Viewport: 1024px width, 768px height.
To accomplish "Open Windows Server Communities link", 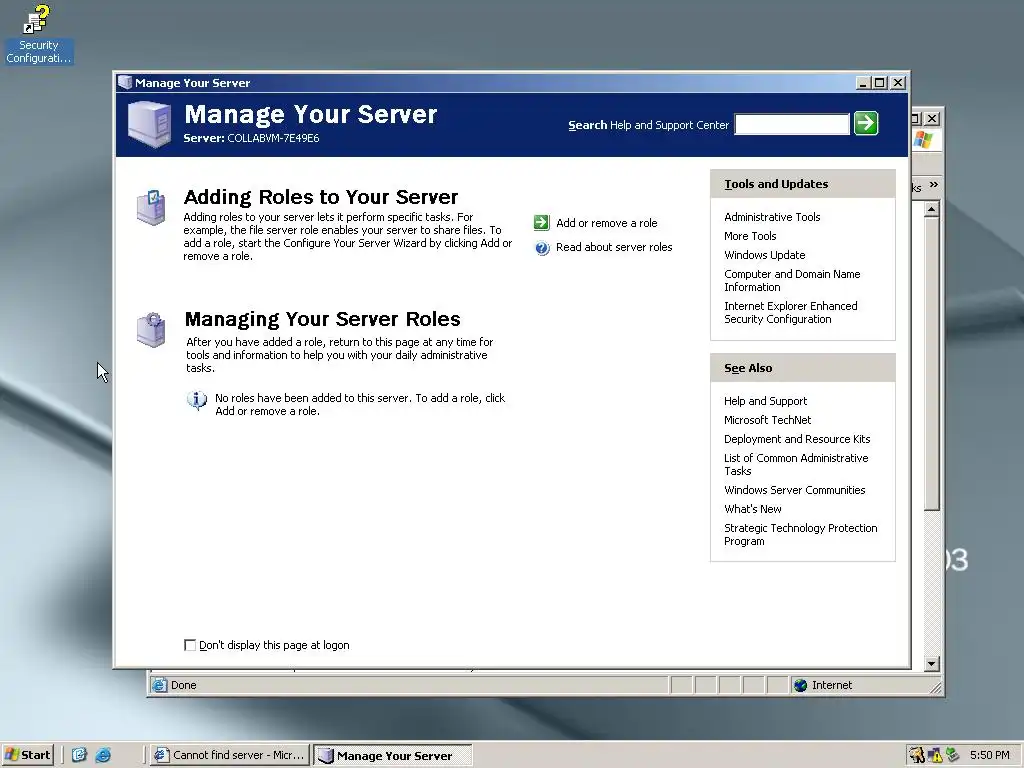I will 794,490.
